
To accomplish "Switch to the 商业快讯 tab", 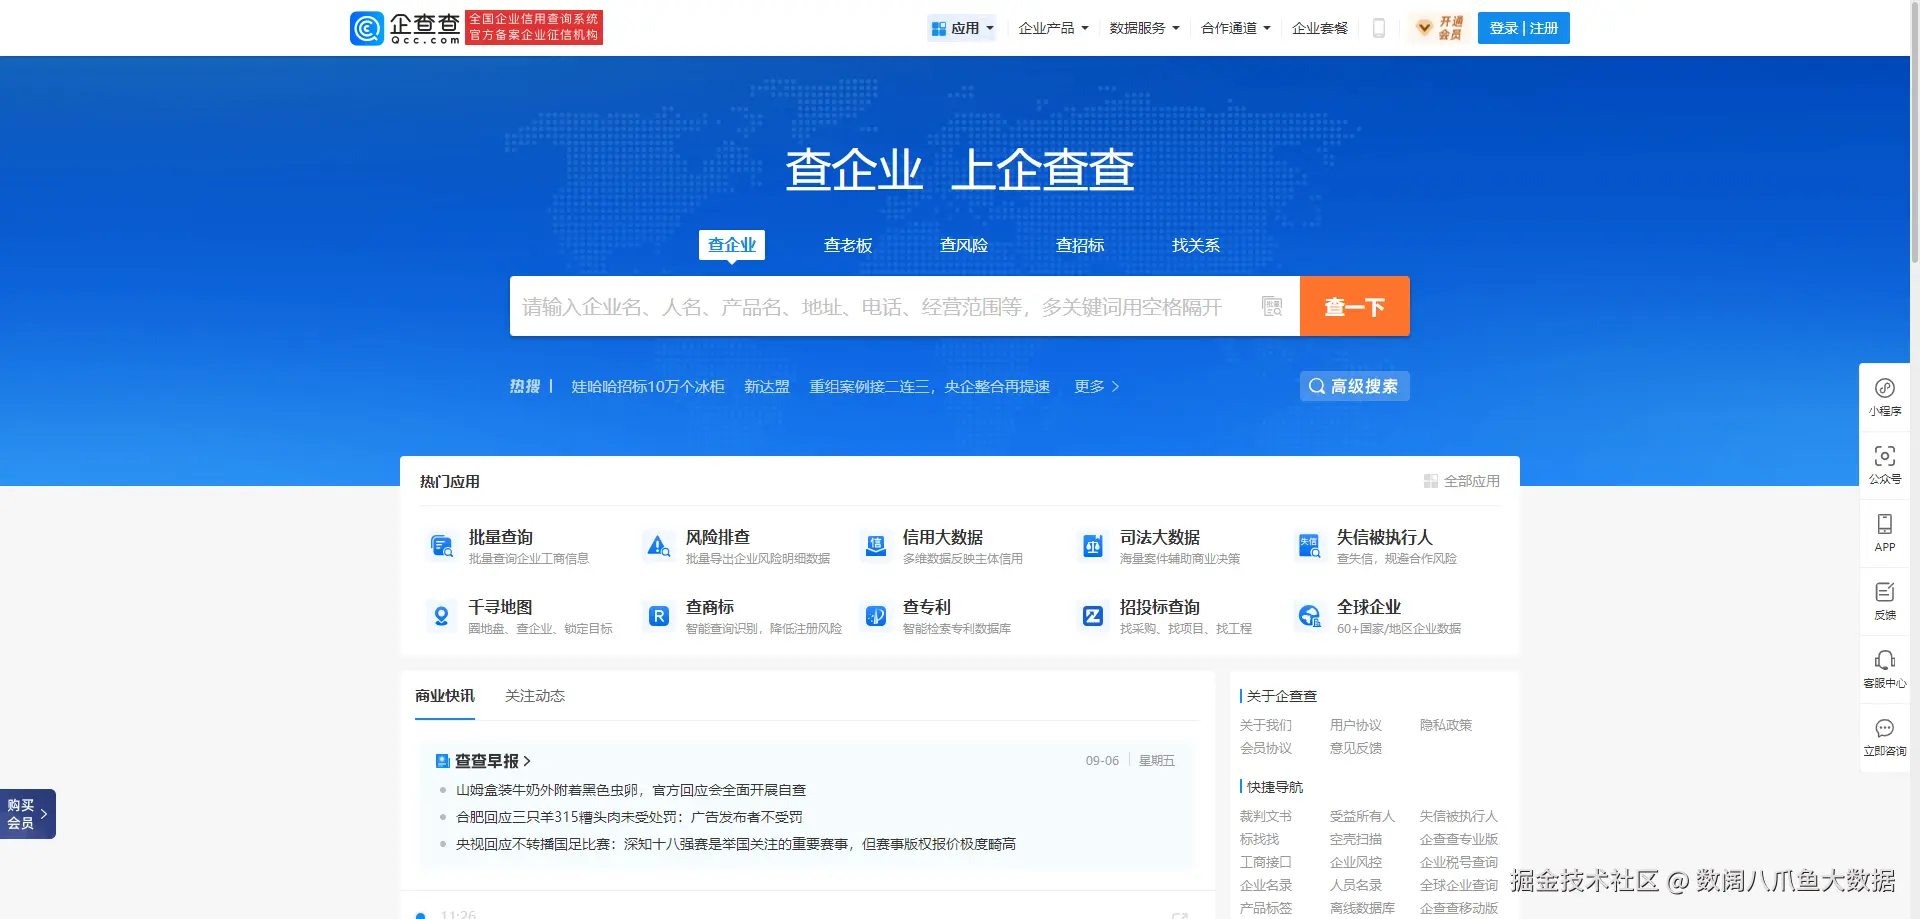I will coord(445,696).
